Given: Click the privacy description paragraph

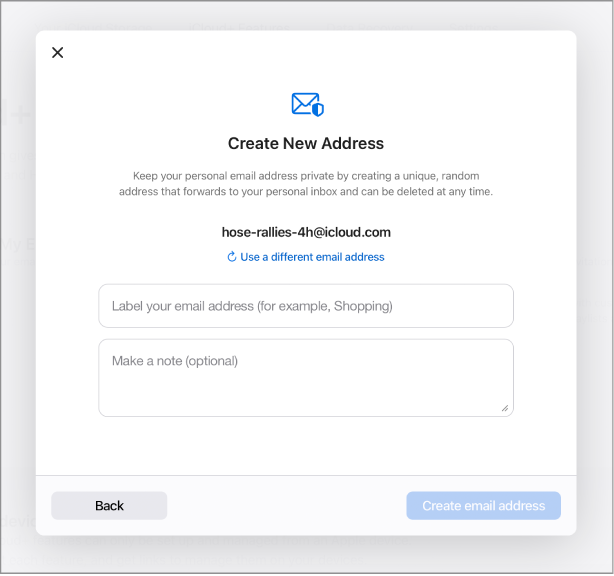Looking at the screenshot, I should (306, 183).
